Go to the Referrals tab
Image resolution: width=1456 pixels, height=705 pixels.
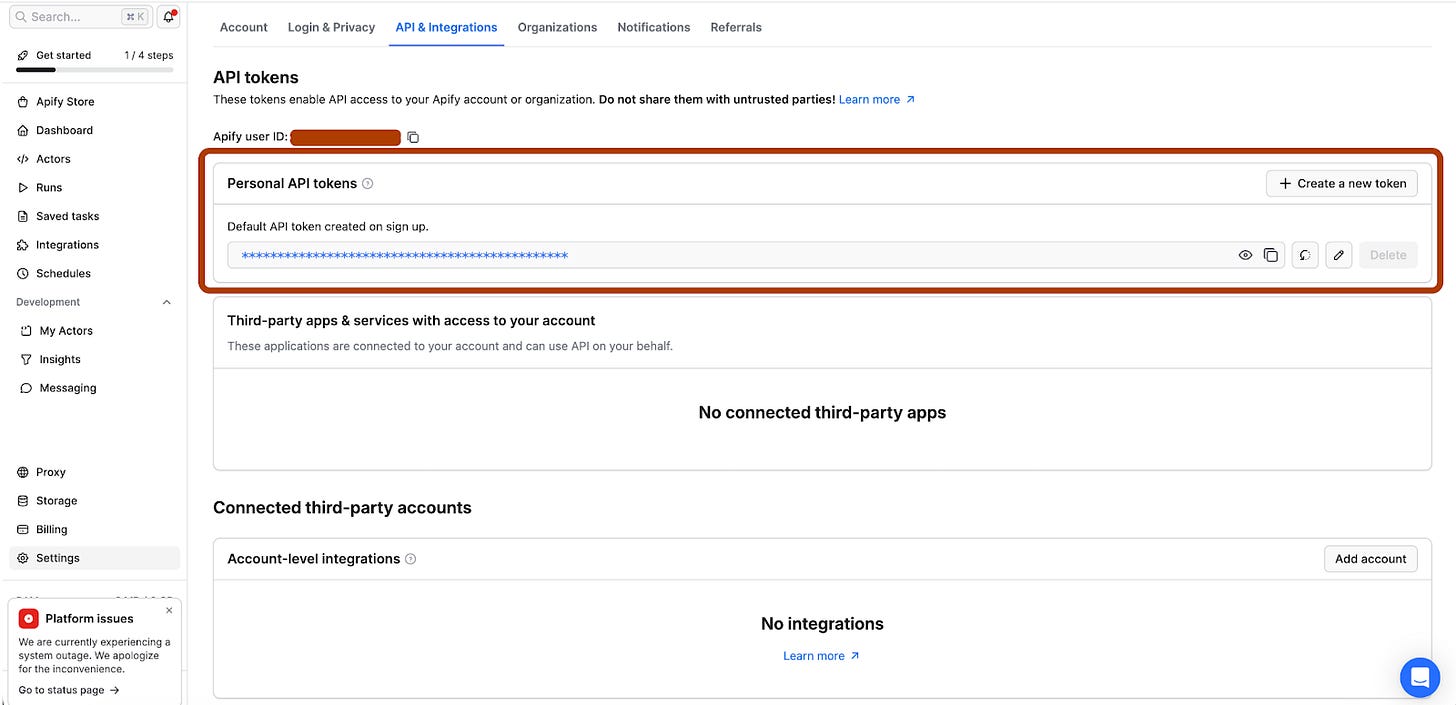point(736,27)
